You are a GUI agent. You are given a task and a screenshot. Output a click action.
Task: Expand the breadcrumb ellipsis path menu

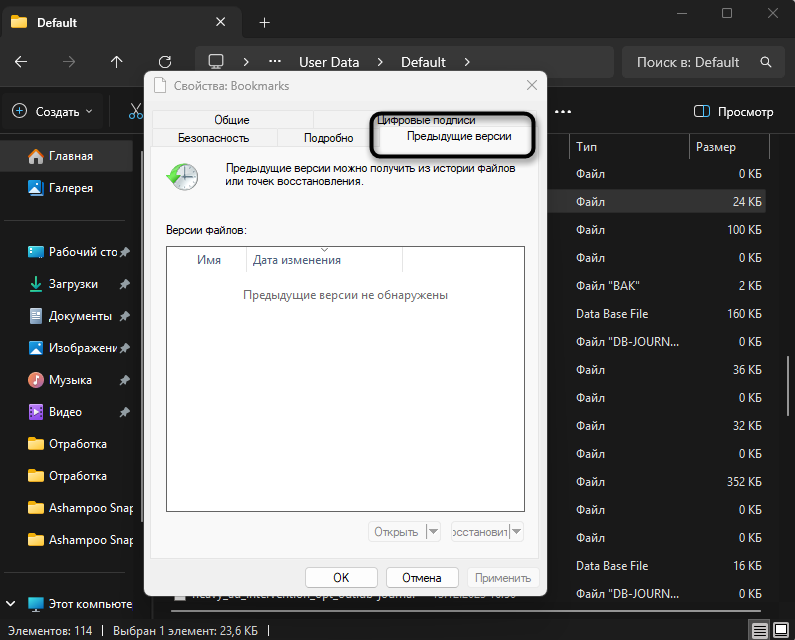pyautogui.click(x=275, y=62)
